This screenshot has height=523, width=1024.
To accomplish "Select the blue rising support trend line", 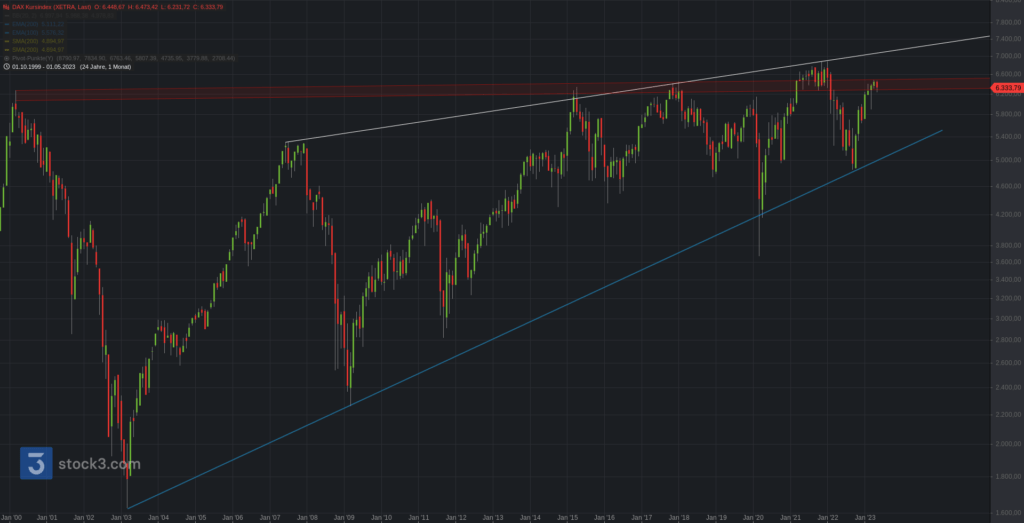I will point(536,319).
